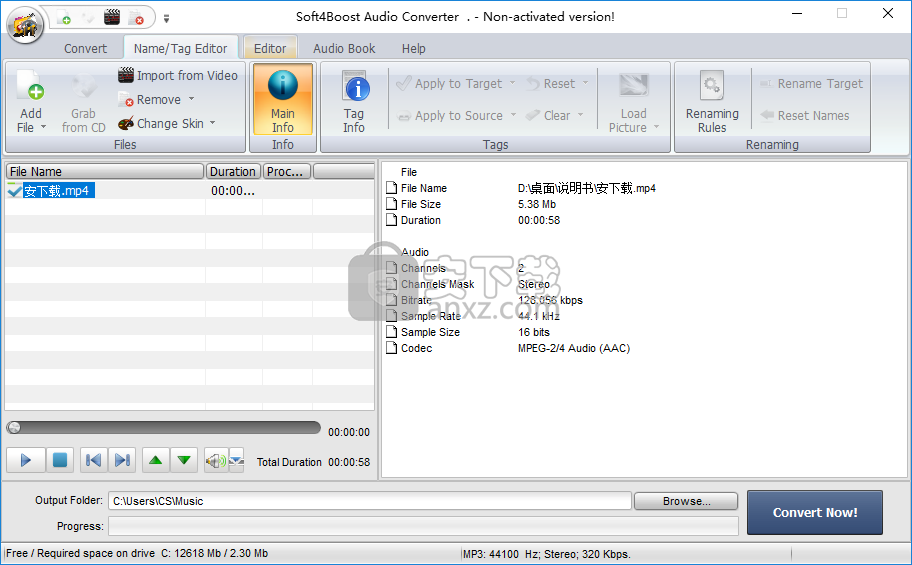Click quick access add file icon
The image size is (912, 565).
tap(63, 17)
